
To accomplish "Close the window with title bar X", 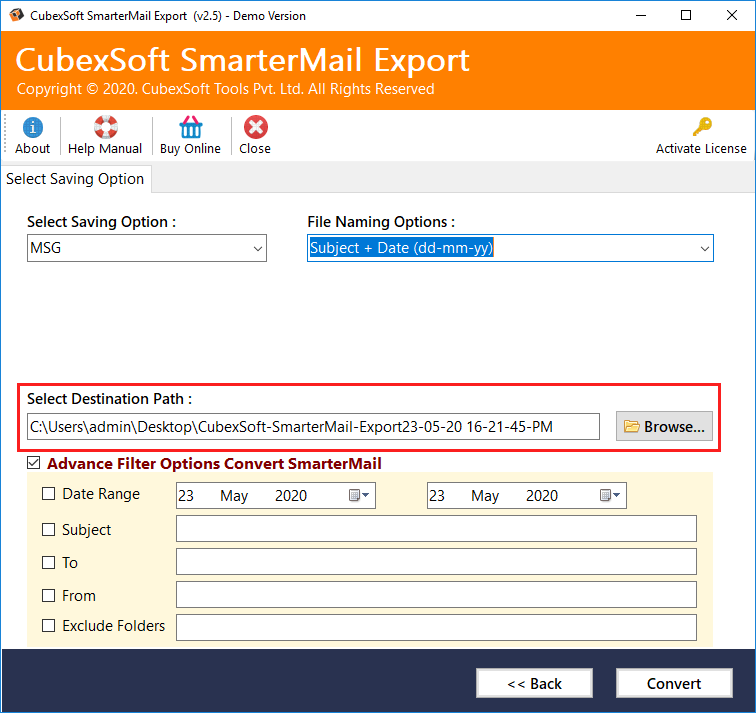I will 731,15.
